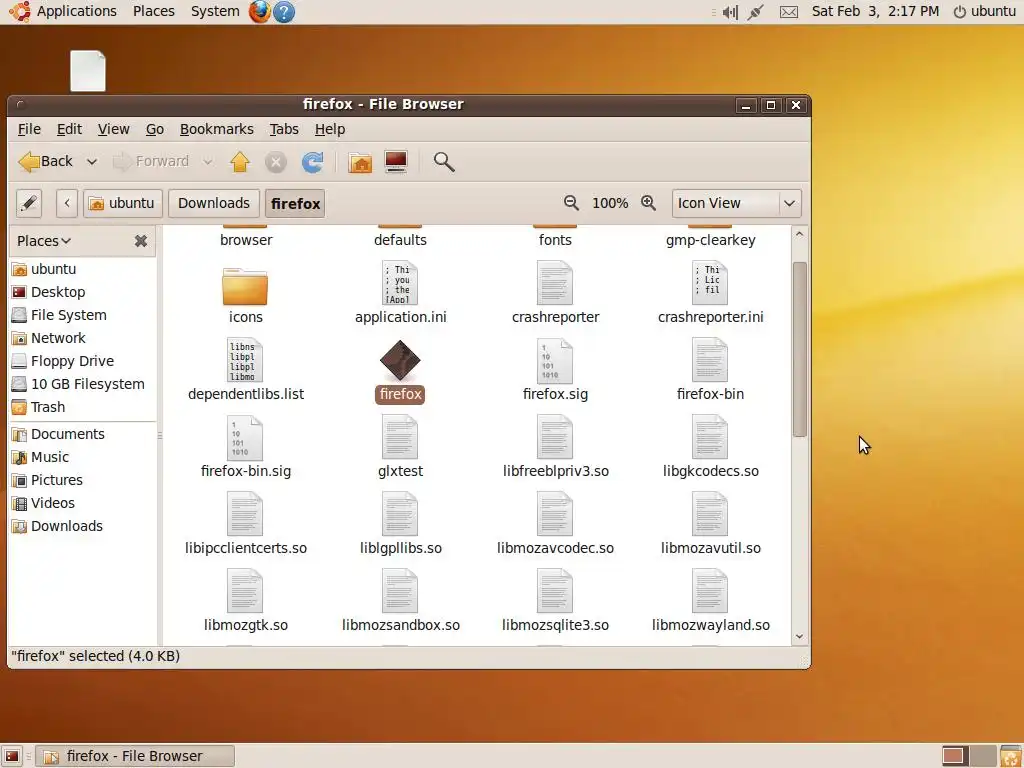This screenshot has height=768, width=1024.
Task: Open the Icon View mode combo box
Action: click(736, 203)
